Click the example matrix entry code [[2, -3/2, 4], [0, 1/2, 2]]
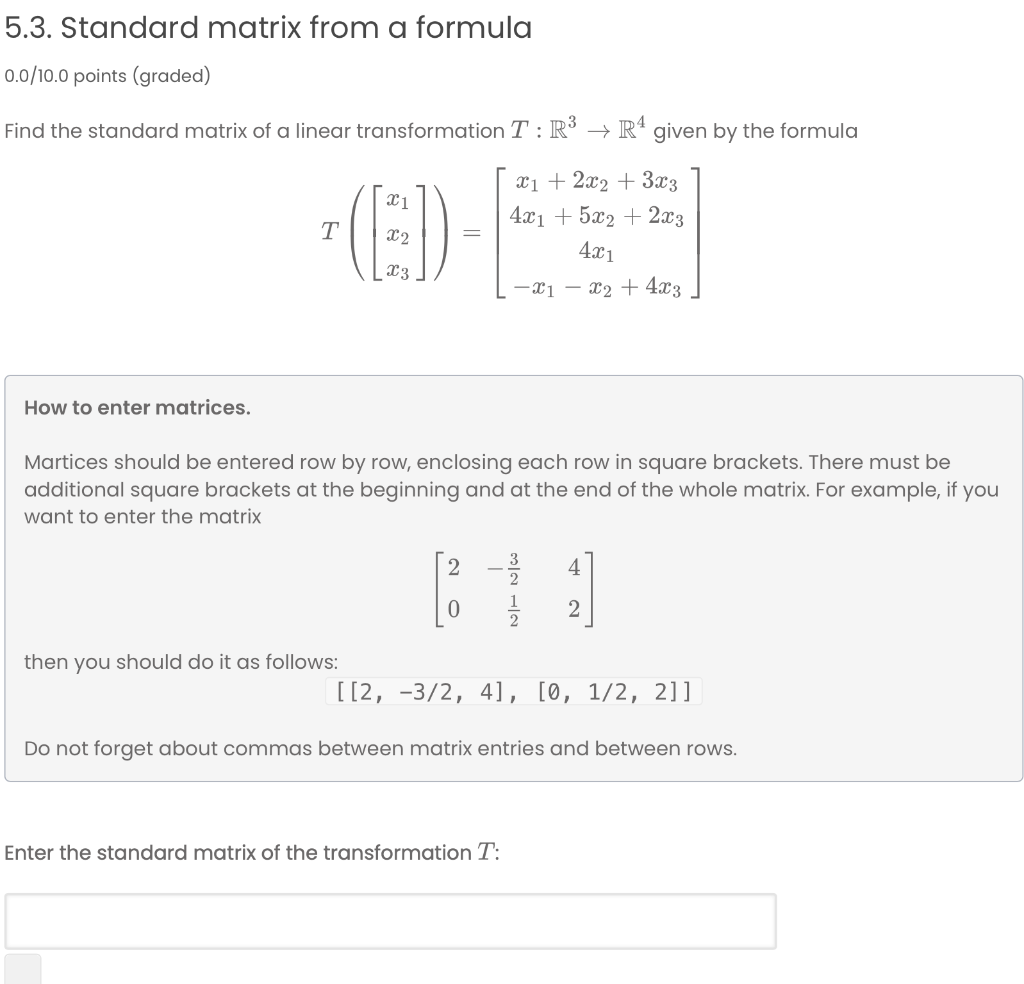This screenshot has height=984, width=1024. click(x=512, y=690)
